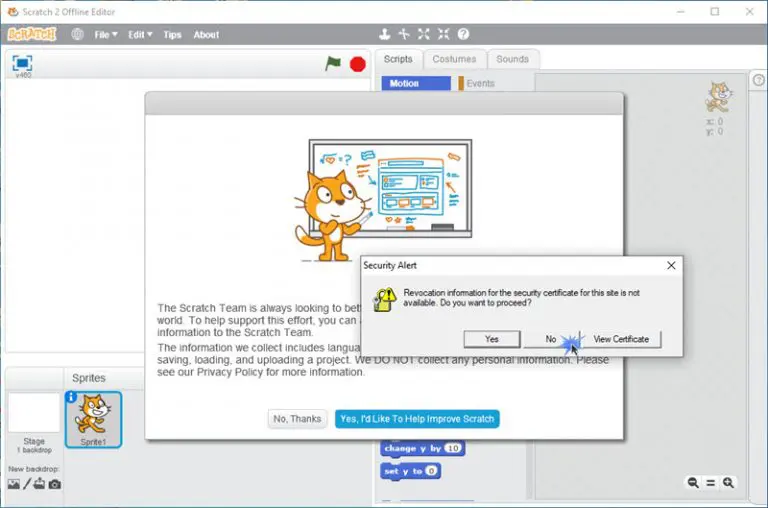
Task: Show Sprite1 info via the i badge
Action: click(71, 396)
